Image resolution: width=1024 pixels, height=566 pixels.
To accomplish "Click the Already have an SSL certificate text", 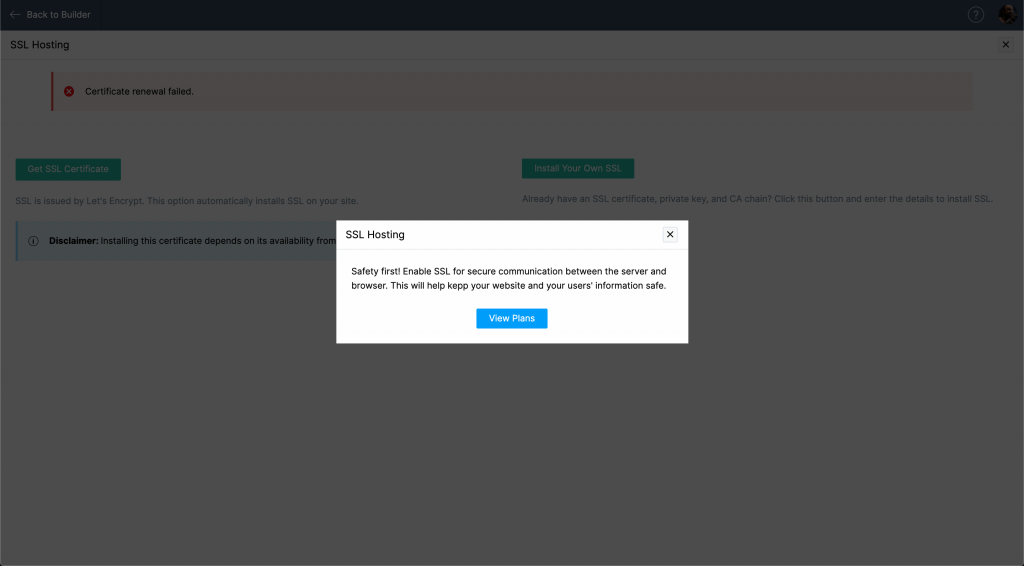I will [756, 199].
